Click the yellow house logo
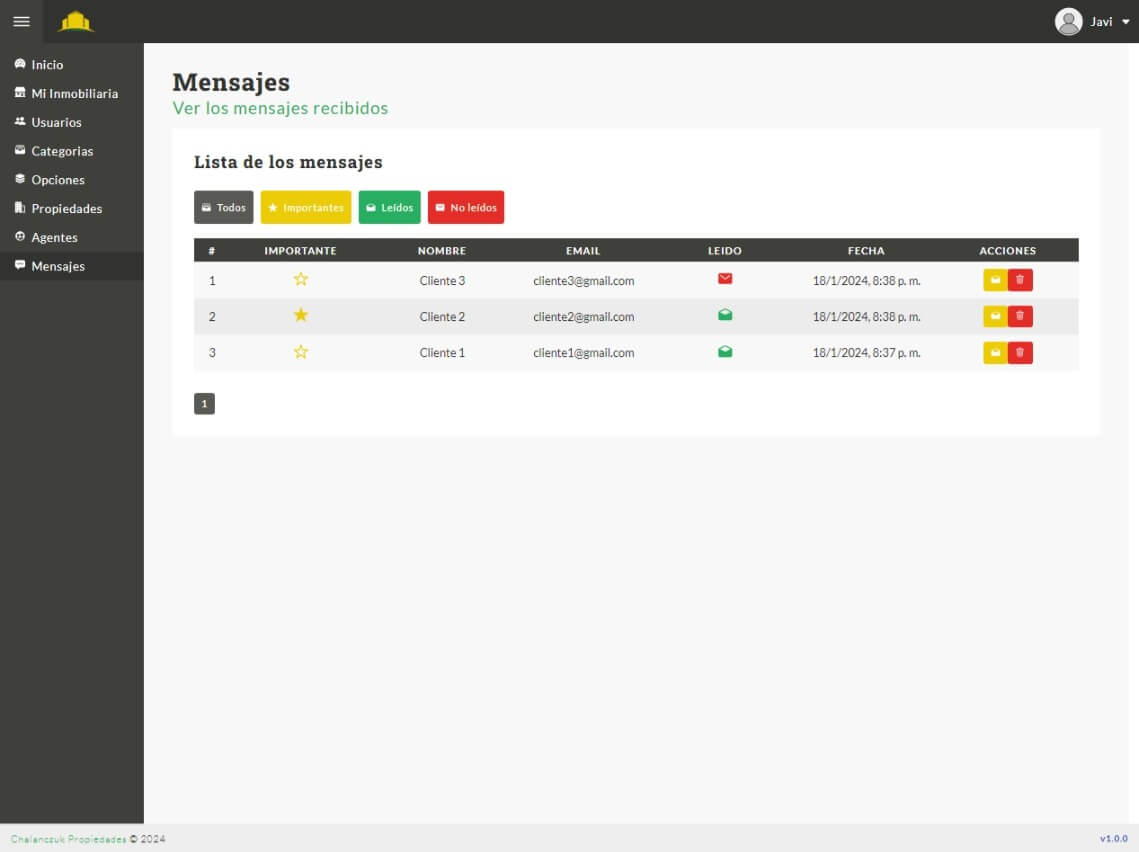The height and width of the screenshot is (852, 1139). (76, 21)
